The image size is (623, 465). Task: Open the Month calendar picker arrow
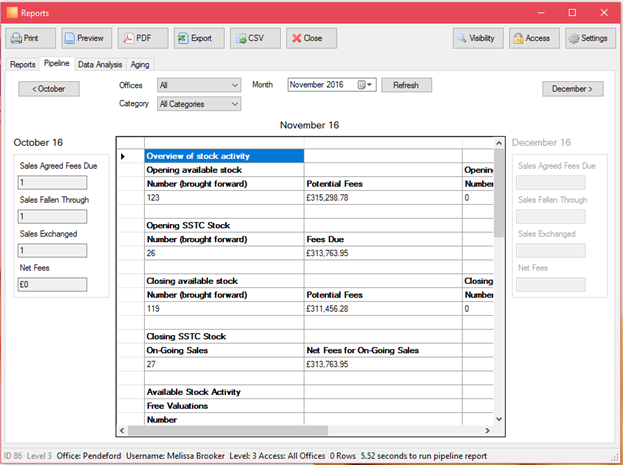pos(369,85)
